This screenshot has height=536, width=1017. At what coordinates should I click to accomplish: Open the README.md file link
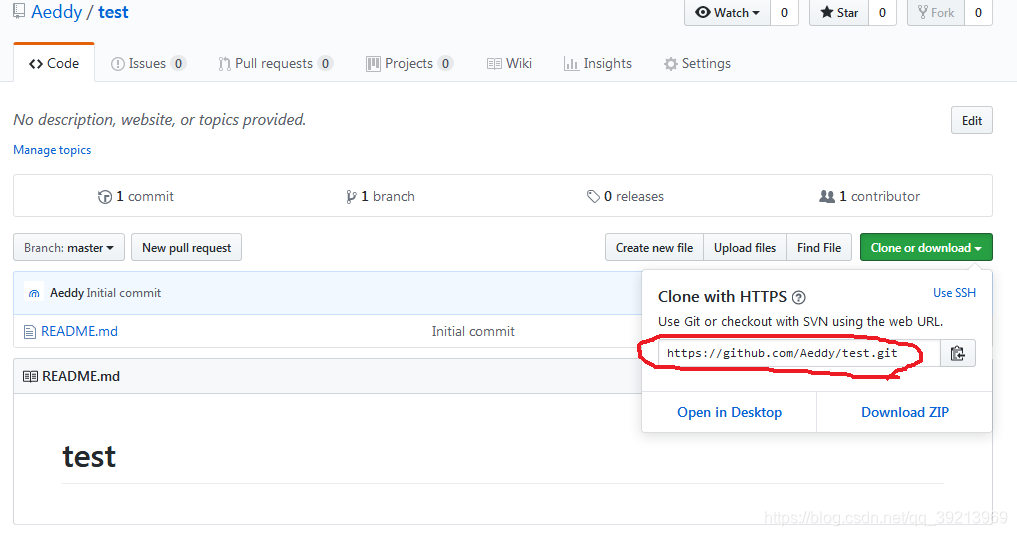pos(79,331)
